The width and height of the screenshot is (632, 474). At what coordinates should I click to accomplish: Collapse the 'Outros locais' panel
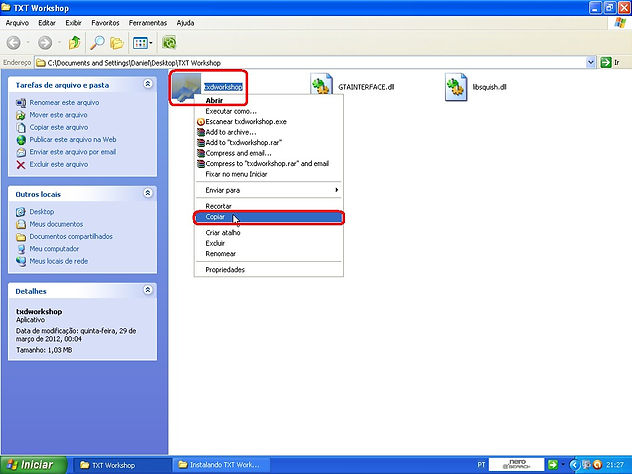(x=148, y=193)
